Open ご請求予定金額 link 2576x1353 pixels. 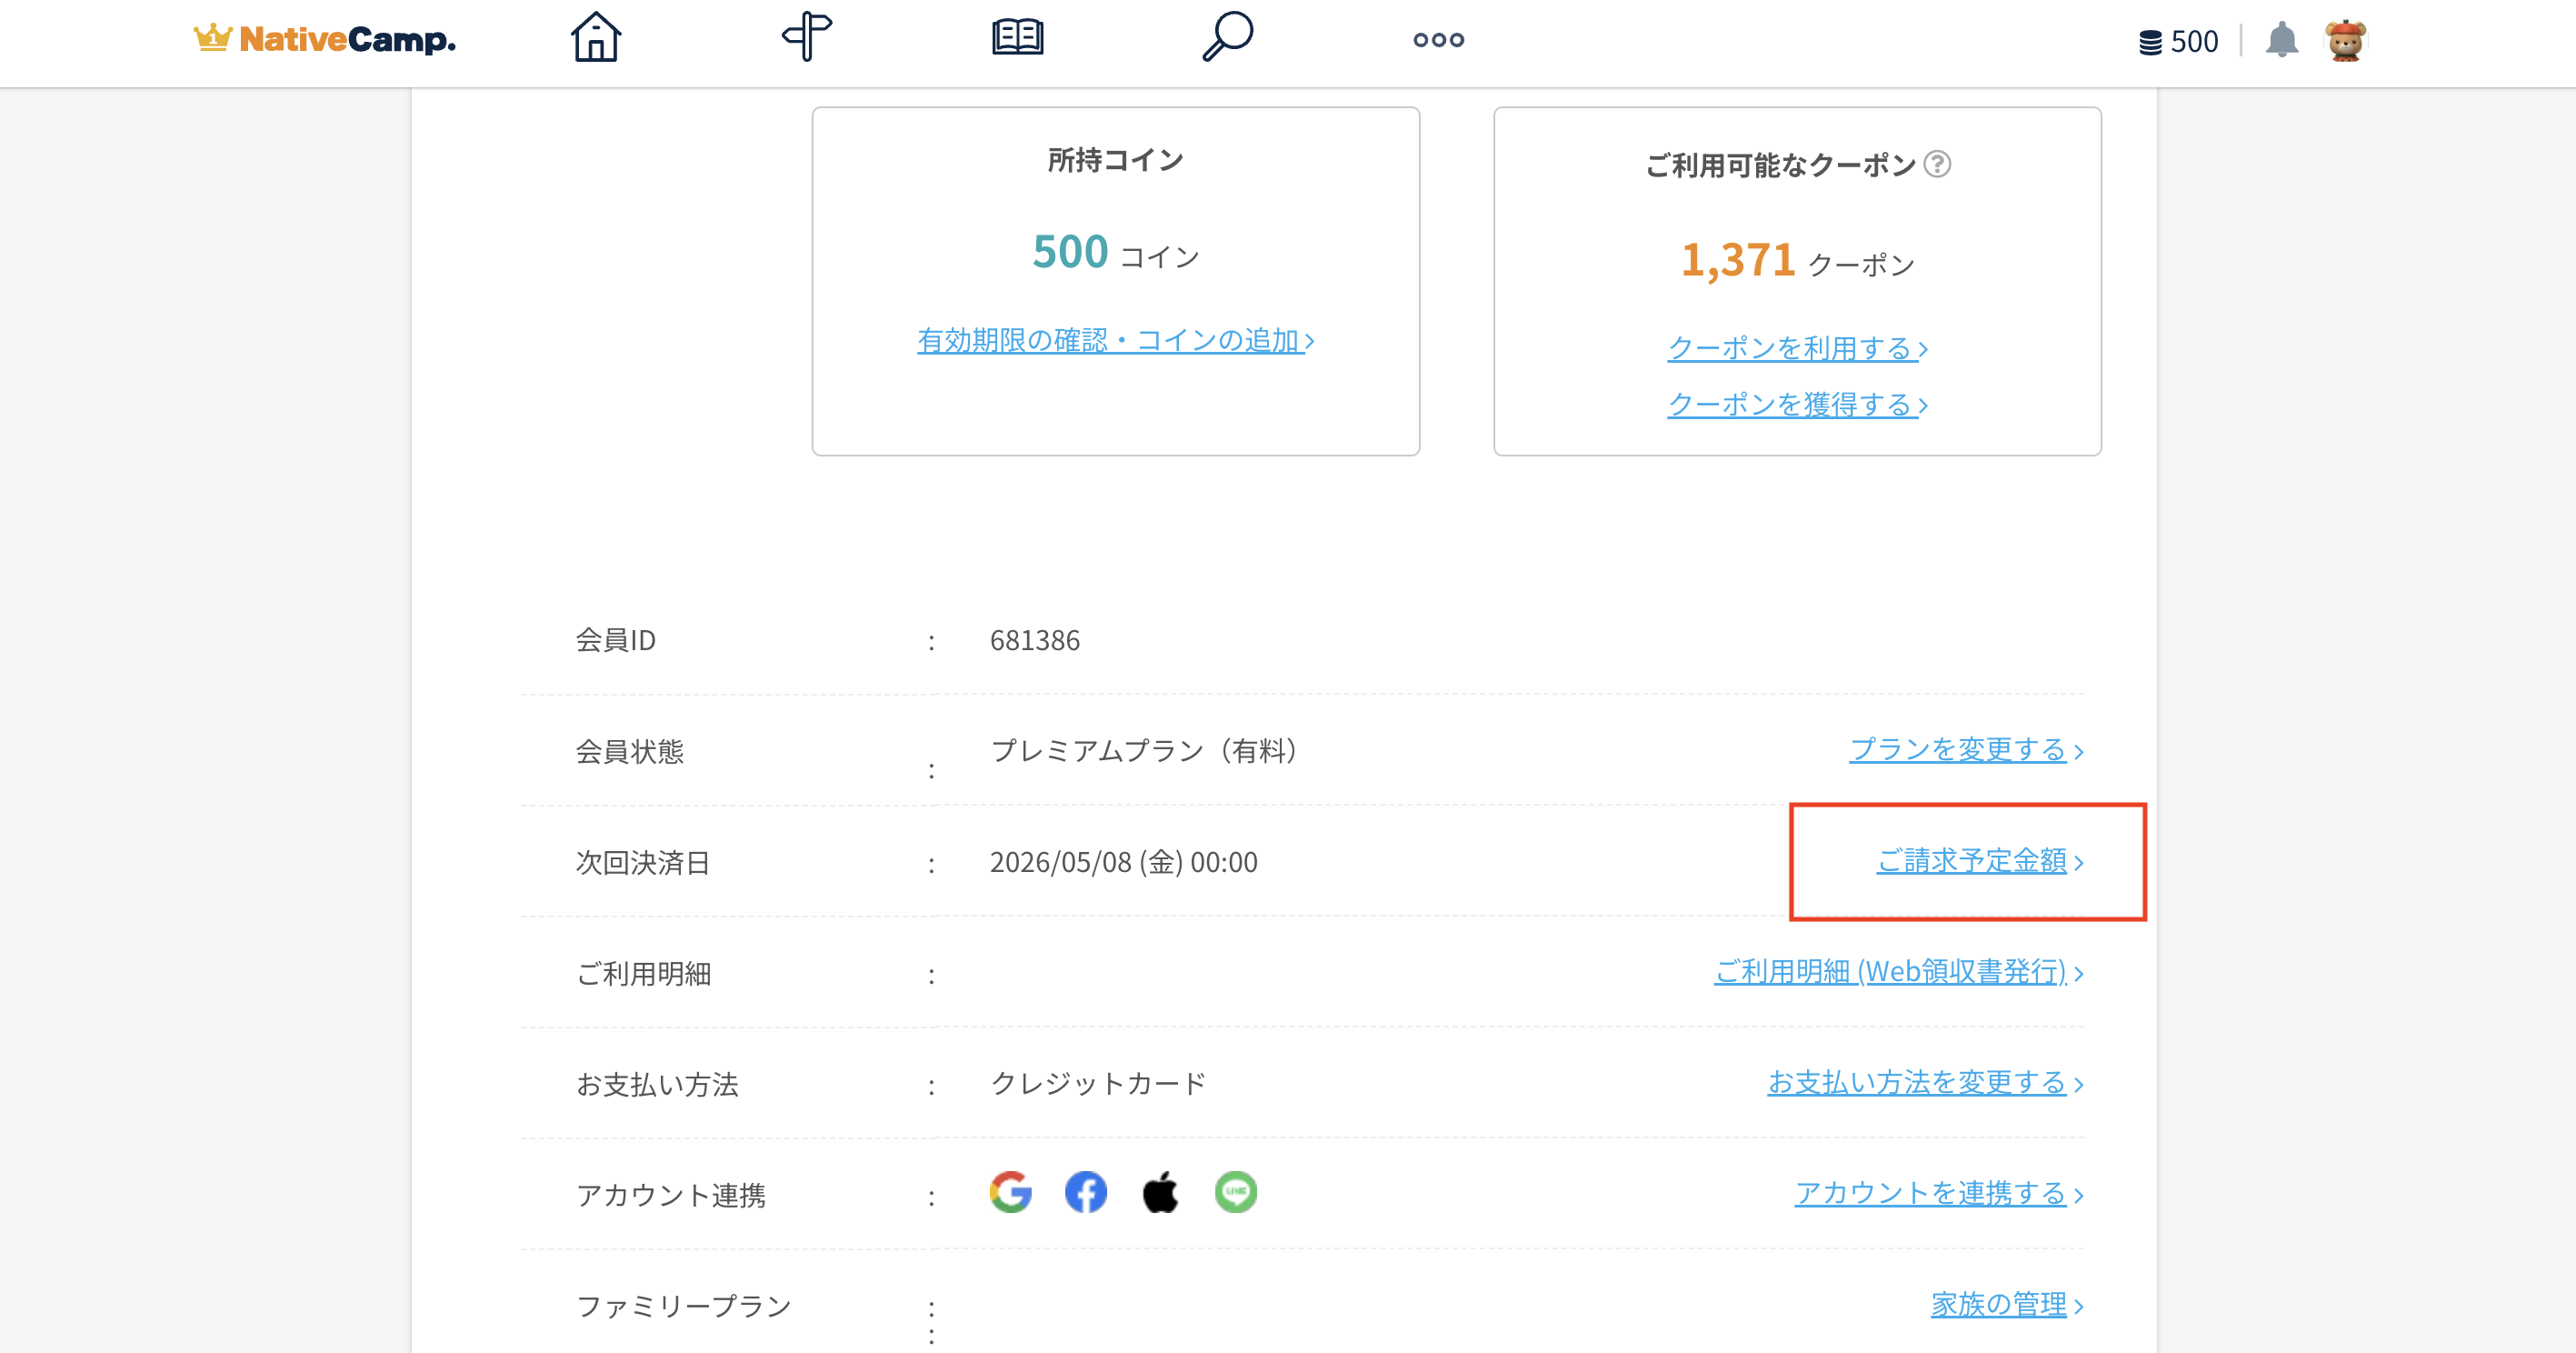[x=1979, y=861]
